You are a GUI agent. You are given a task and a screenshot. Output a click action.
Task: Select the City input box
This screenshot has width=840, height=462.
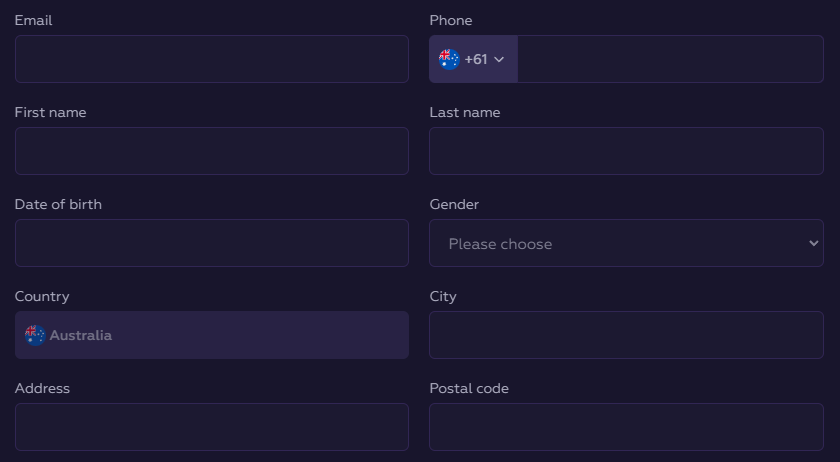626,335
